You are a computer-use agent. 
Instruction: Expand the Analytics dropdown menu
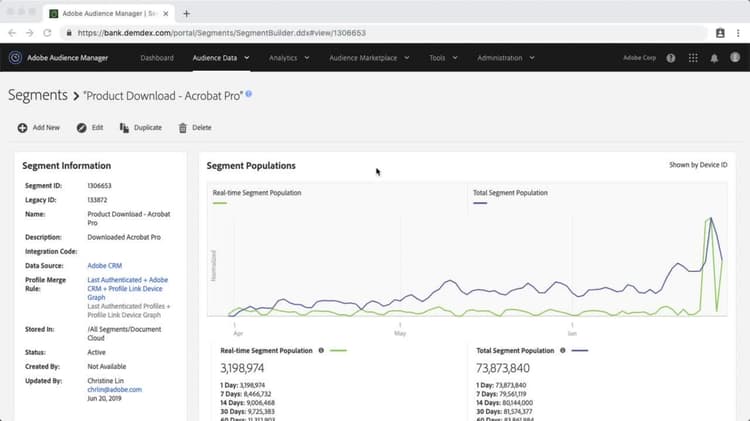pos(289,58)
